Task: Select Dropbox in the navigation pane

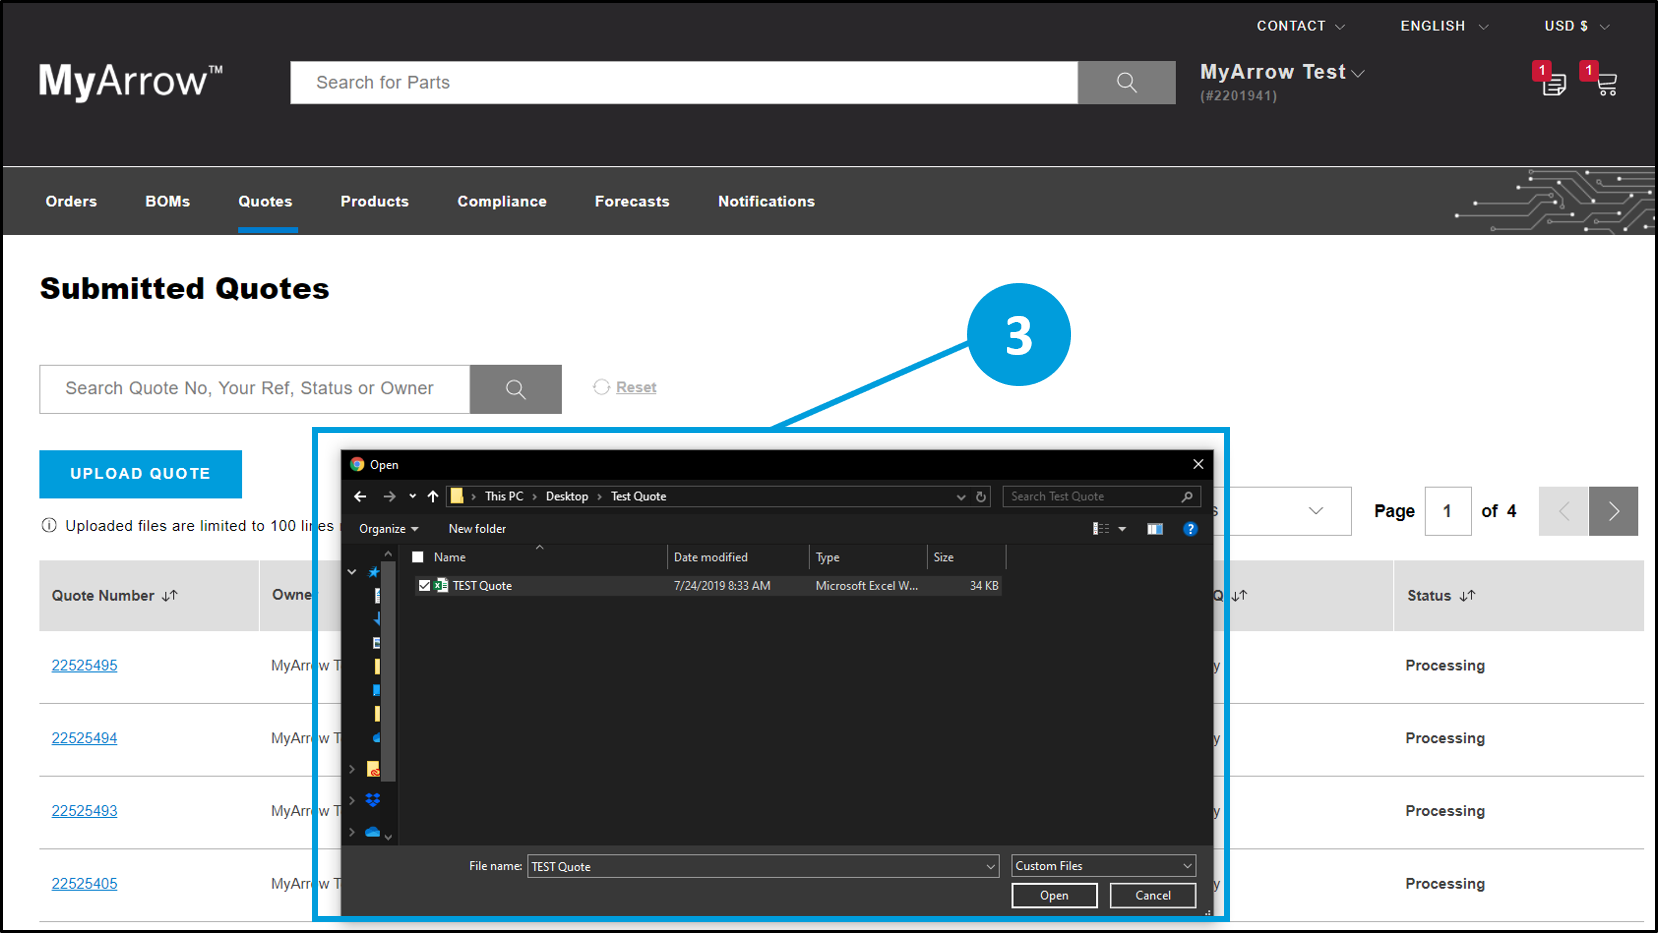Action: tap(373, 800)
